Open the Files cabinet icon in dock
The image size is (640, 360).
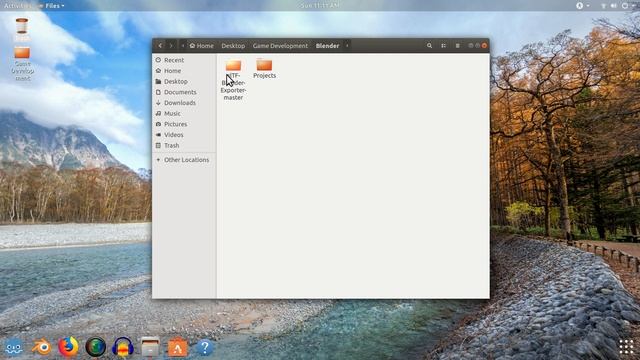pyautogui.click(x=150, y=347)
